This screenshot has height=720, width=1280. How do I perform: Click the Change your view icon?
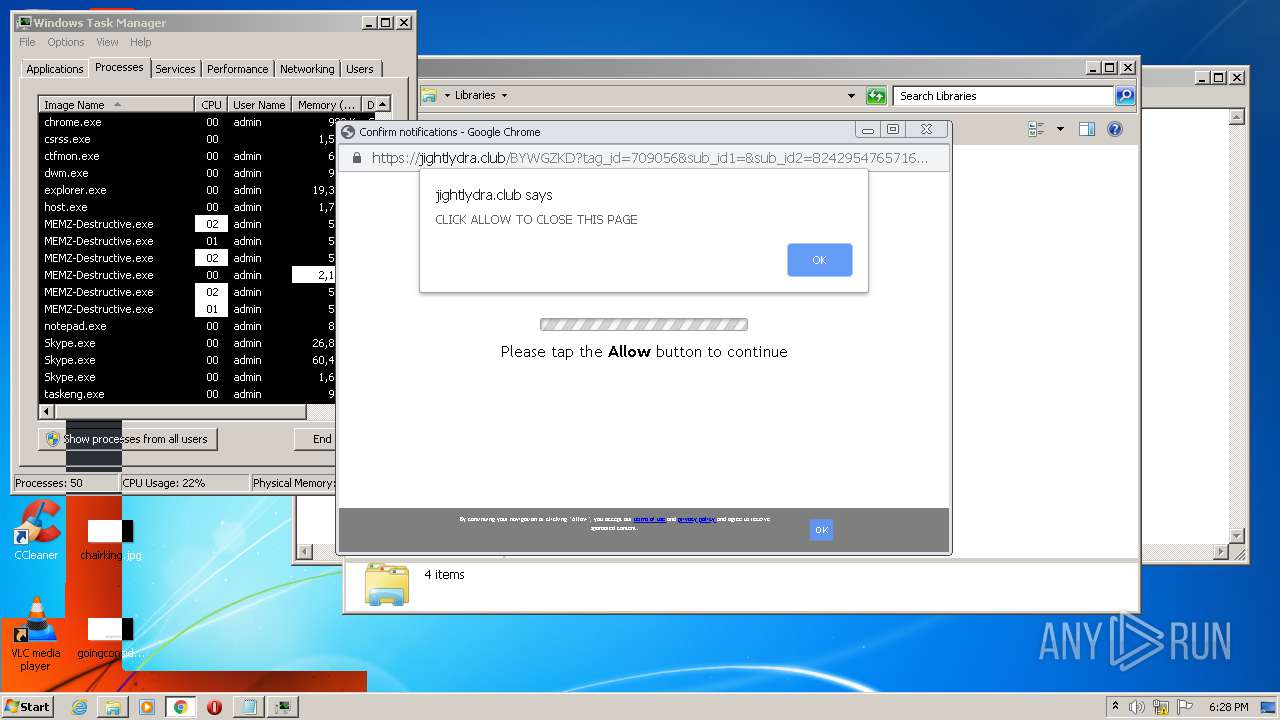coord(1036,129)
